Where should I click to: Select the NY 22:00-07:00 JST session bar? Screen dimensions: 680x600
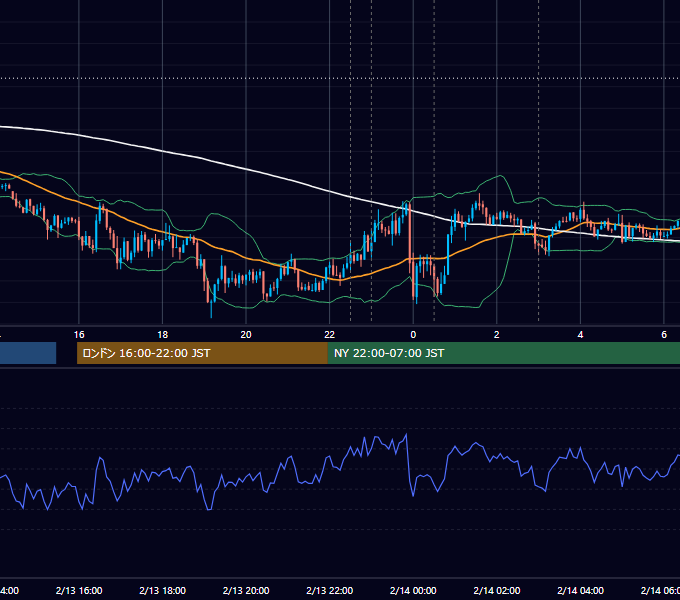click(503, 353)
